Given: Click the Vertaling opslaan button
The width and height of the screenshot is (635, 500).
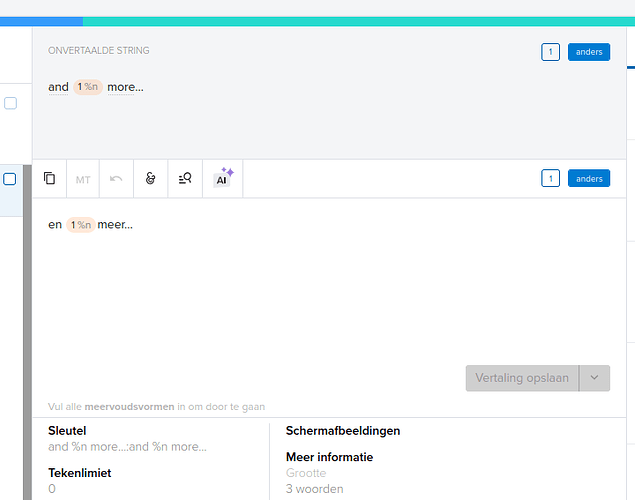Looking at the screenshot, I should tap(522, 378).
